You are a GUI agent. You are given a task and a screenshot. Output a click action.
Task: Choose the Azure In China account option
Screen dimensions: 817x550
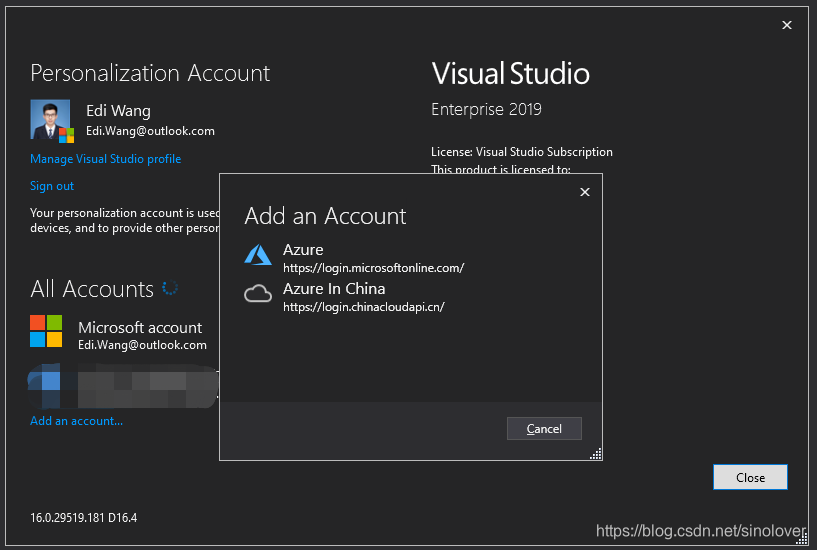pyautogui.click(x=344, y=297)
